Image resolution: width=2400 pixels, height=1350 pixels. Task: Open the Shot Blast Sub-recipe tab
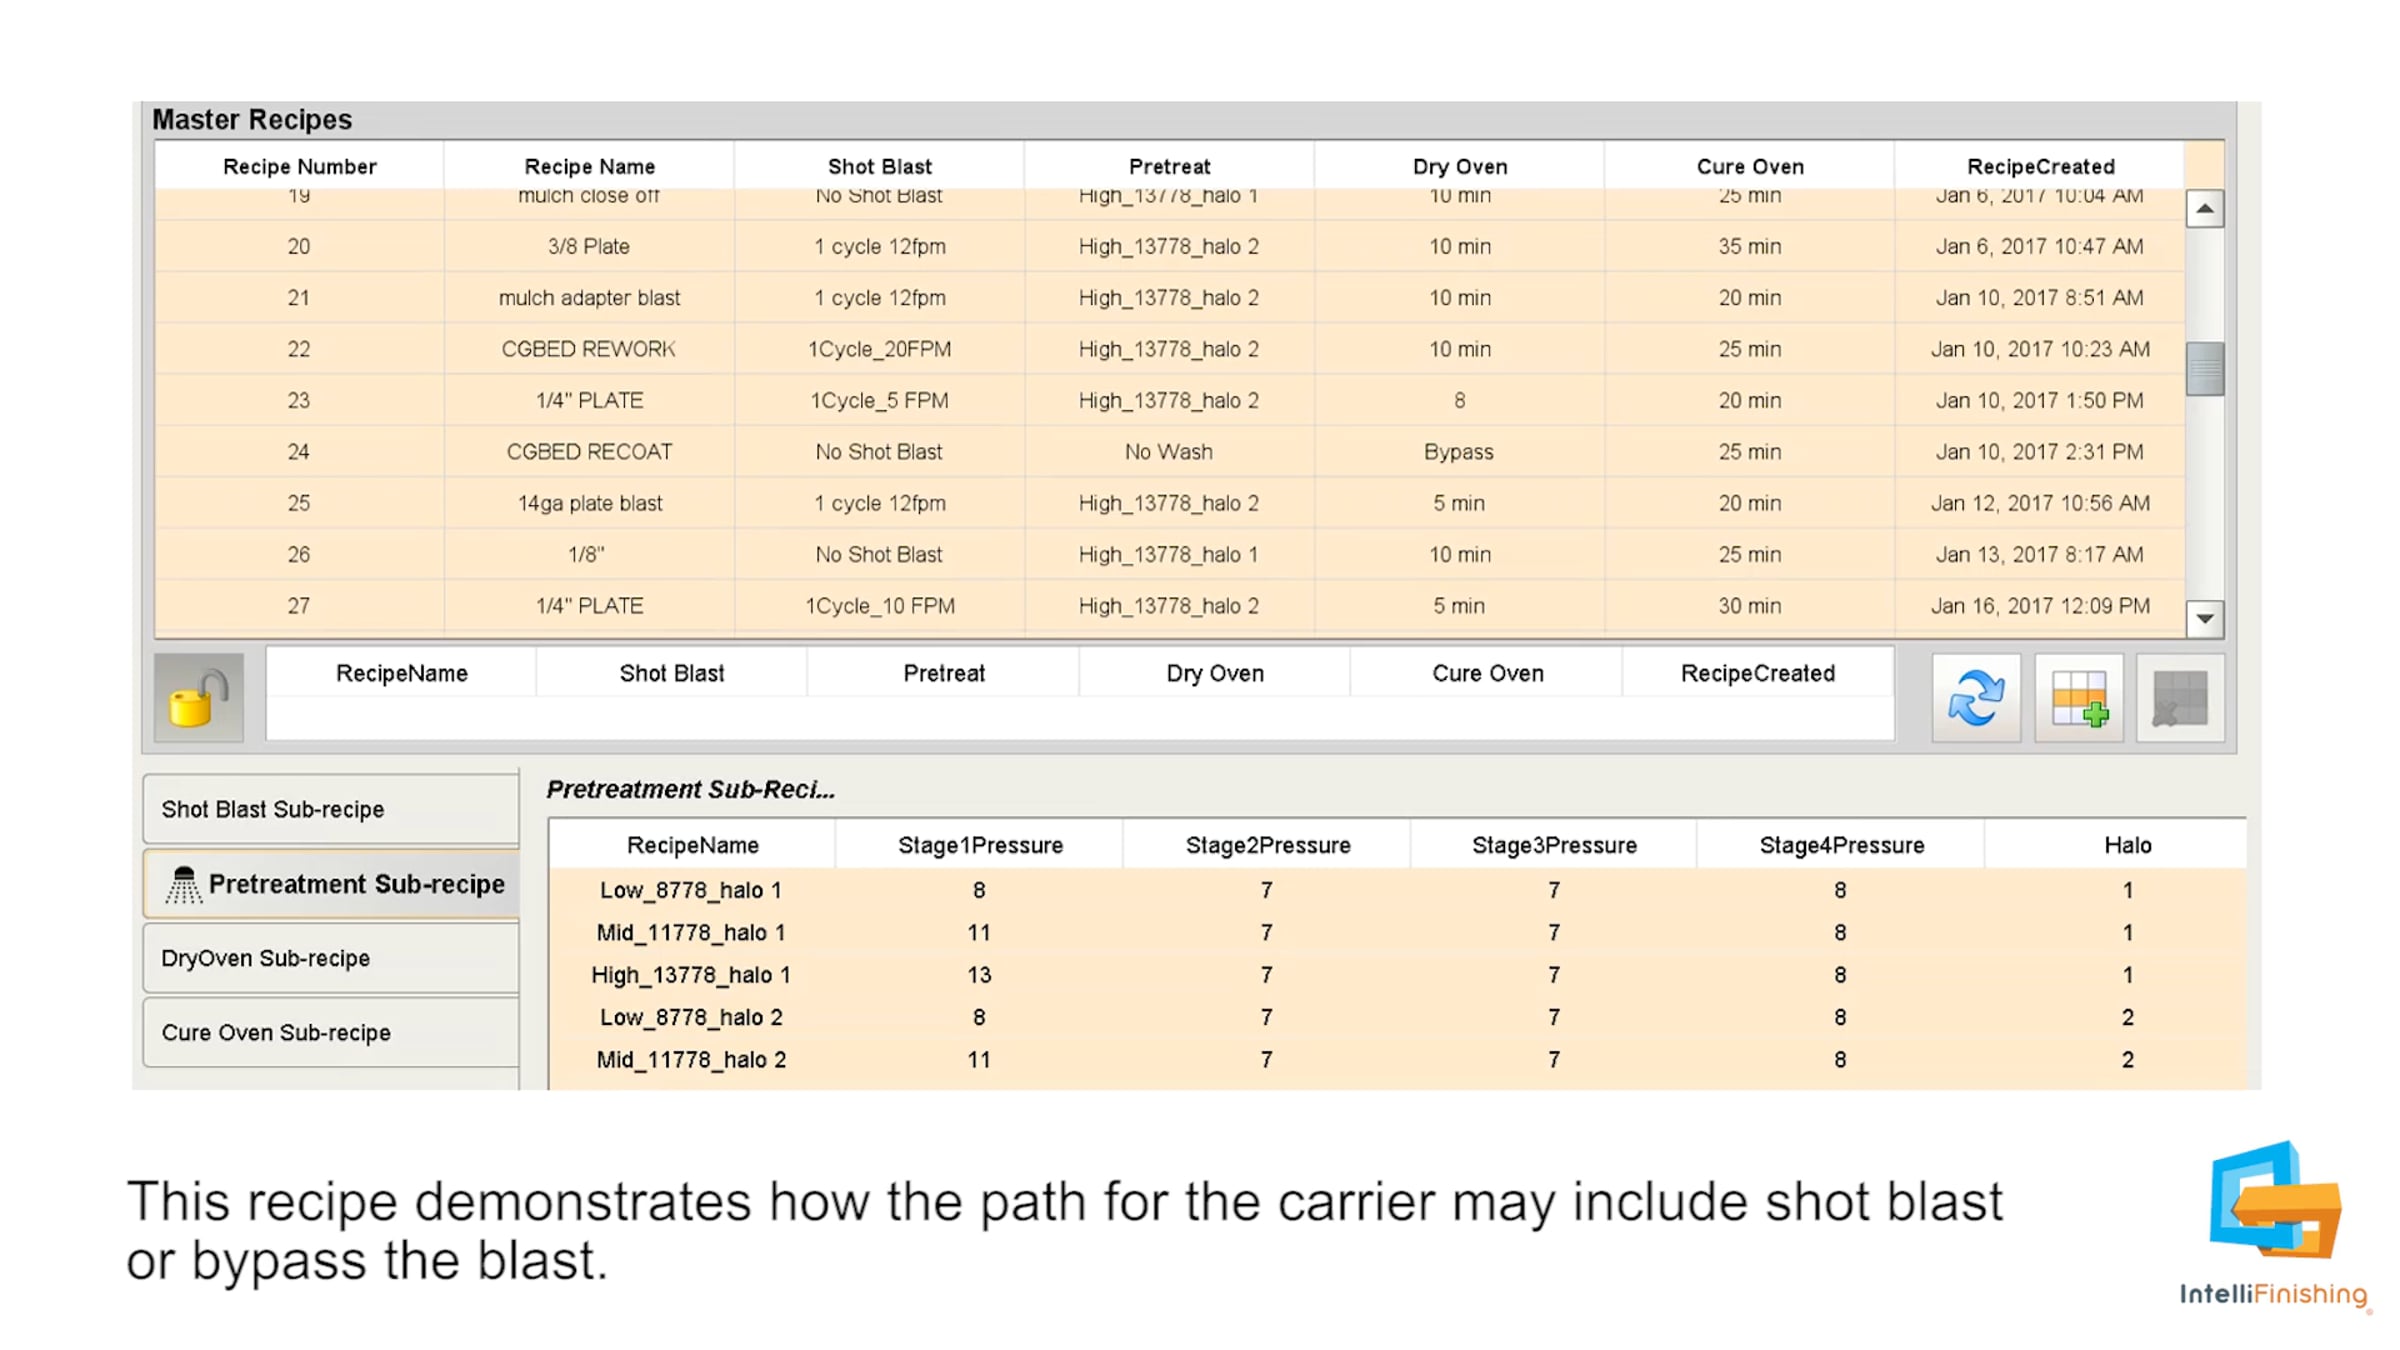pos(330,809)
